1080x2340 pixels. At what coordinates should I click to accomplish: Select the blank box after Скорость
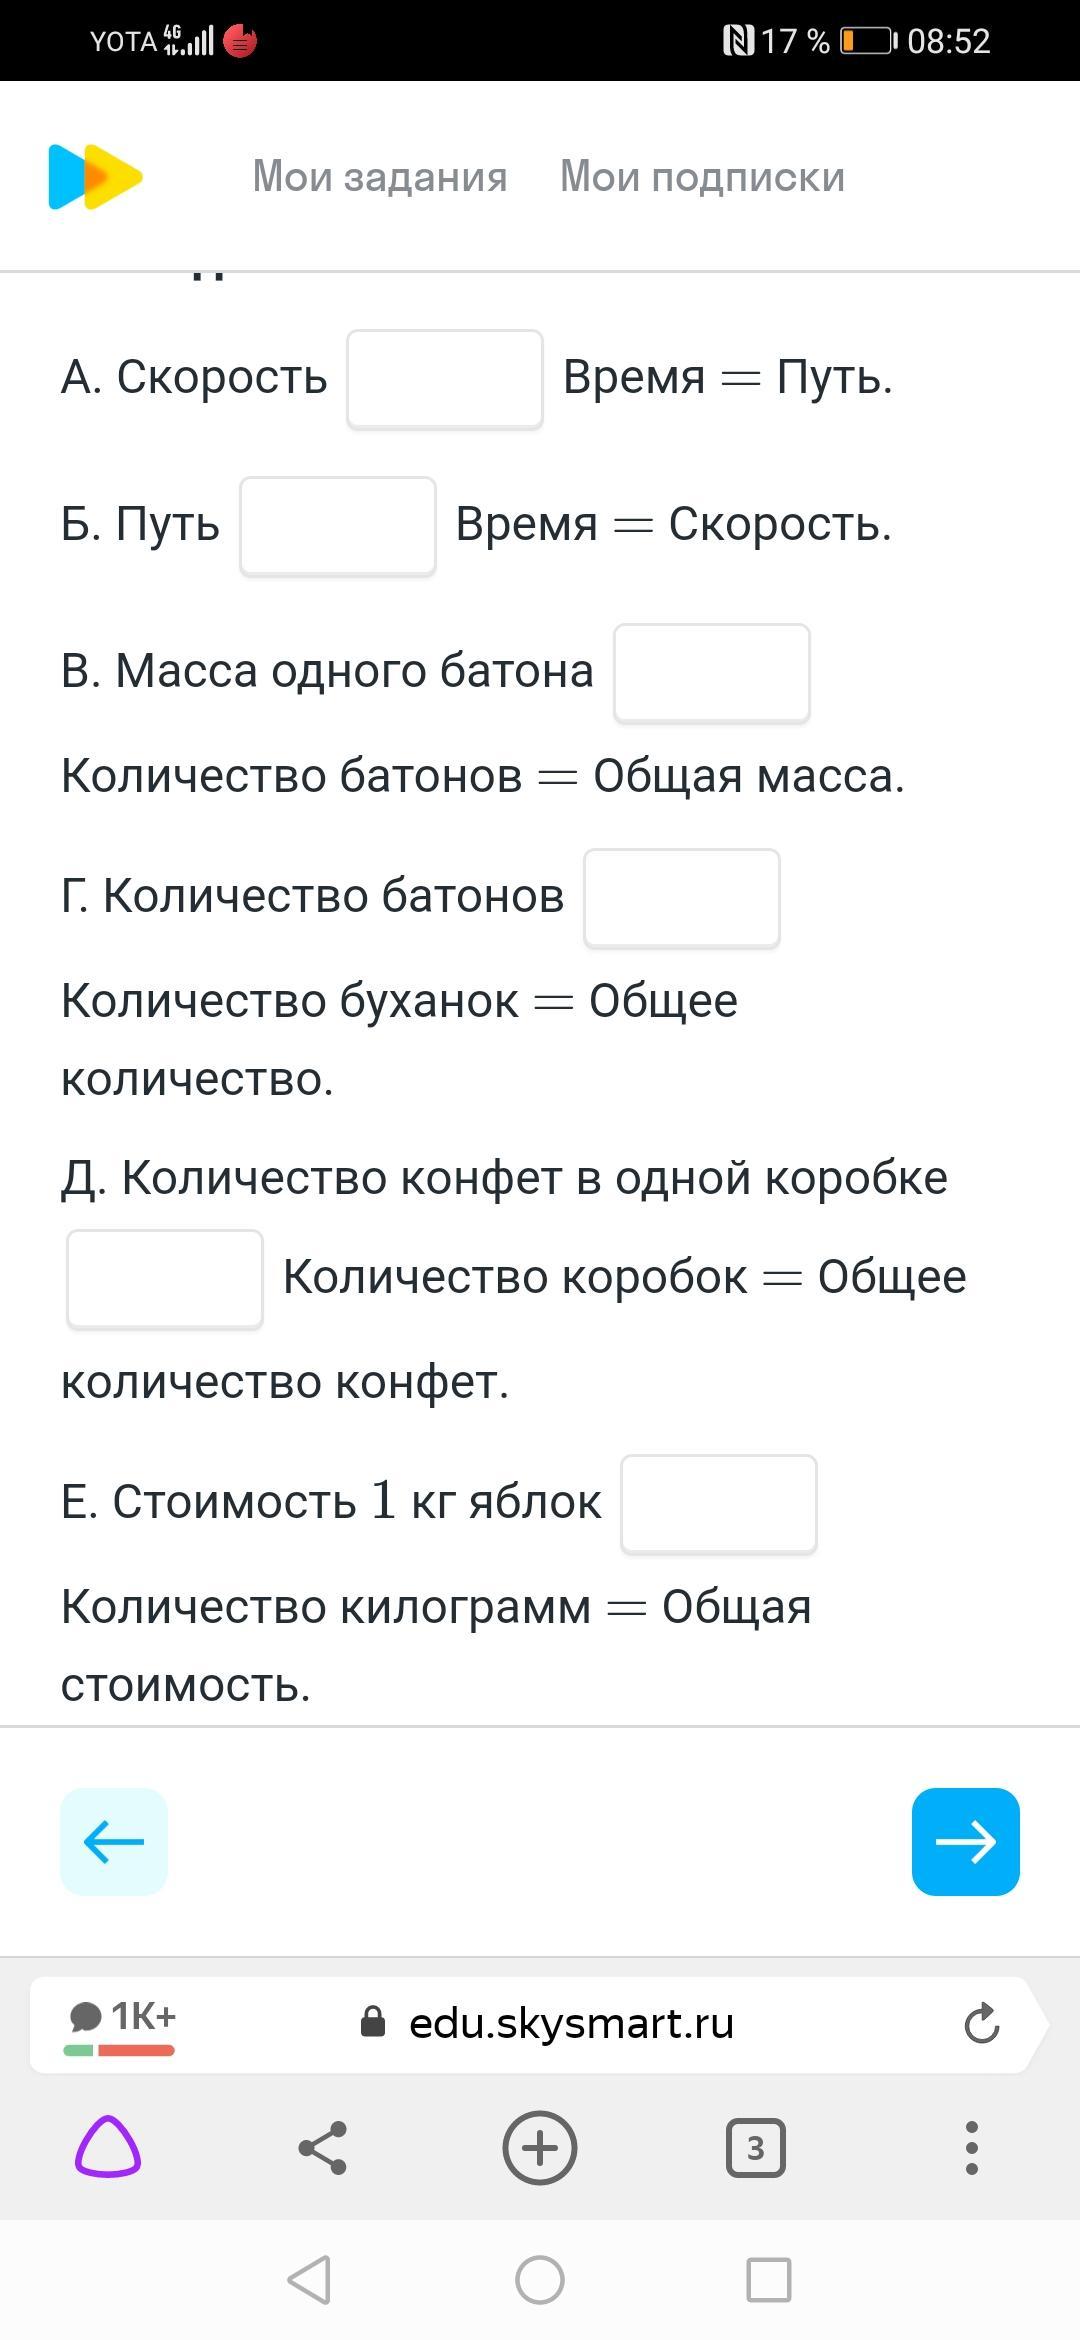pos(445,379)
